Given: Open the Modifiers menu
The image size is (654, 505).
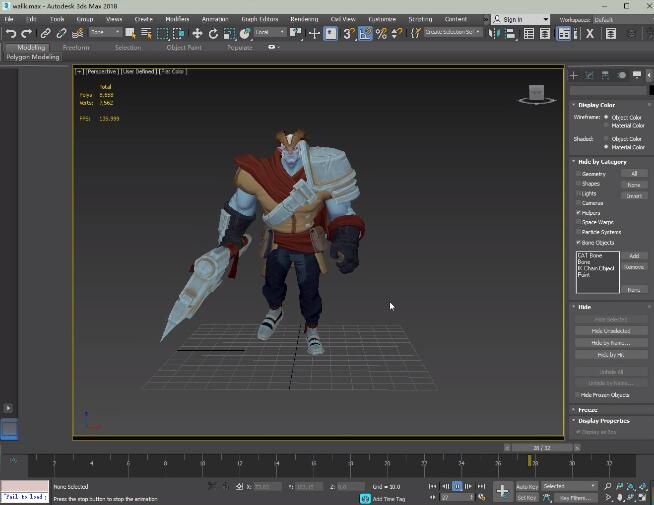Looking at the screenshot, I should click(x=177, y=19).
